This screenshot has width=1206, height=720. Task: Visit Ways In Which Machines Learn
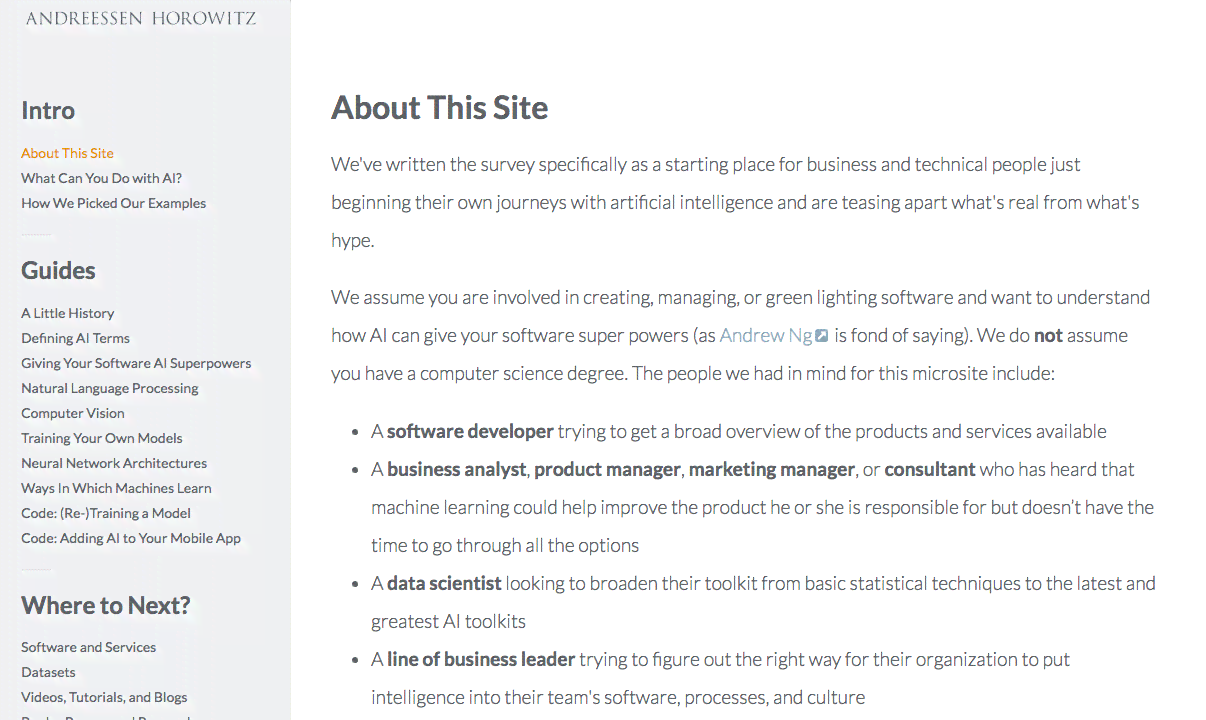116,488
